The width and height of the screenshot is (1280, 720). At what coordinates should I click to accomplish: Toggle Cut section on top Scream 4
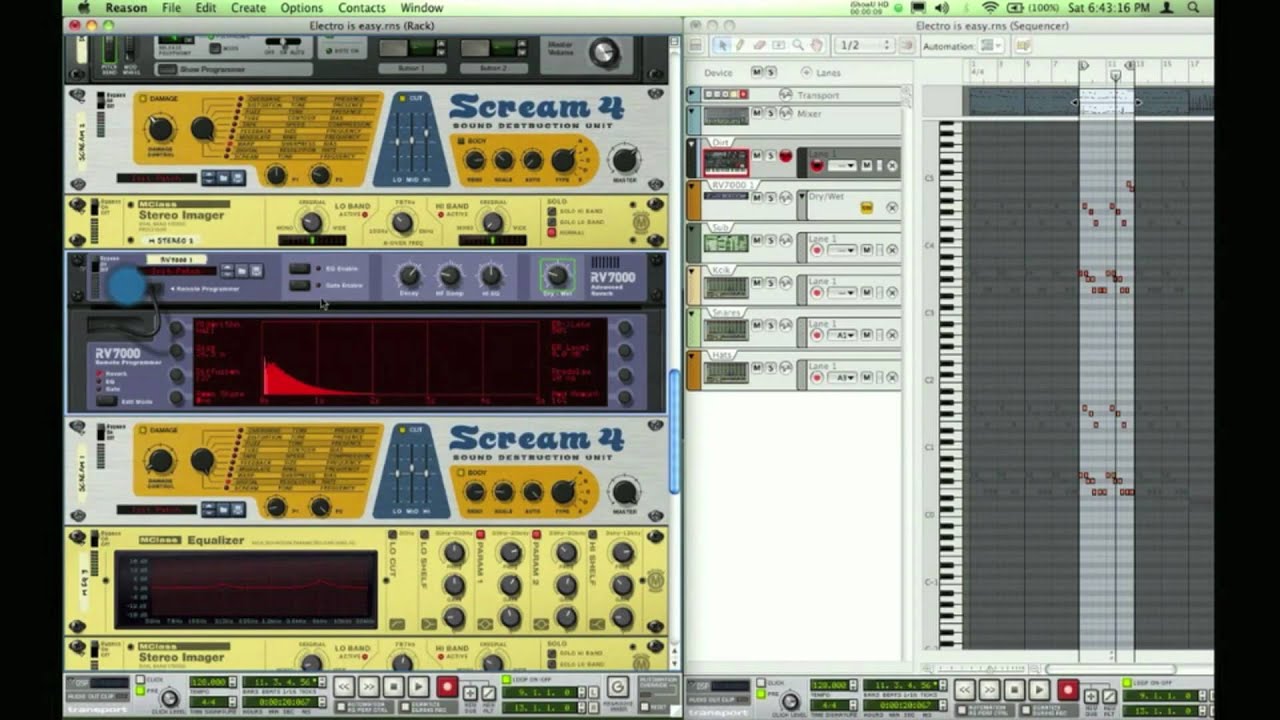click(x=402, y=99)
